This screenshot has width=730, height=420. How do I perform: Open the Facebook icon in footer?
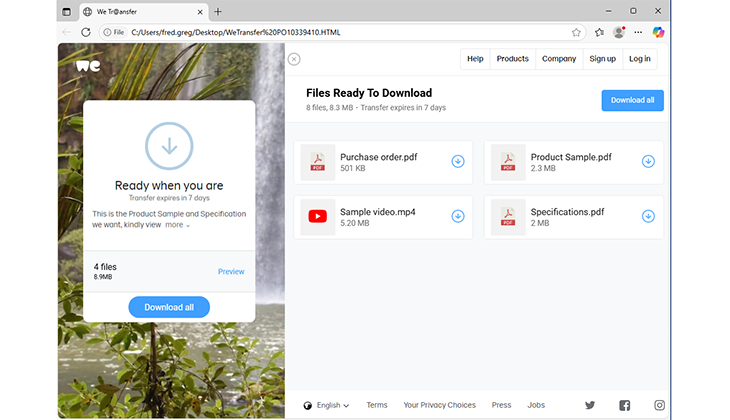pyautogui.click(x=625, y=405)
